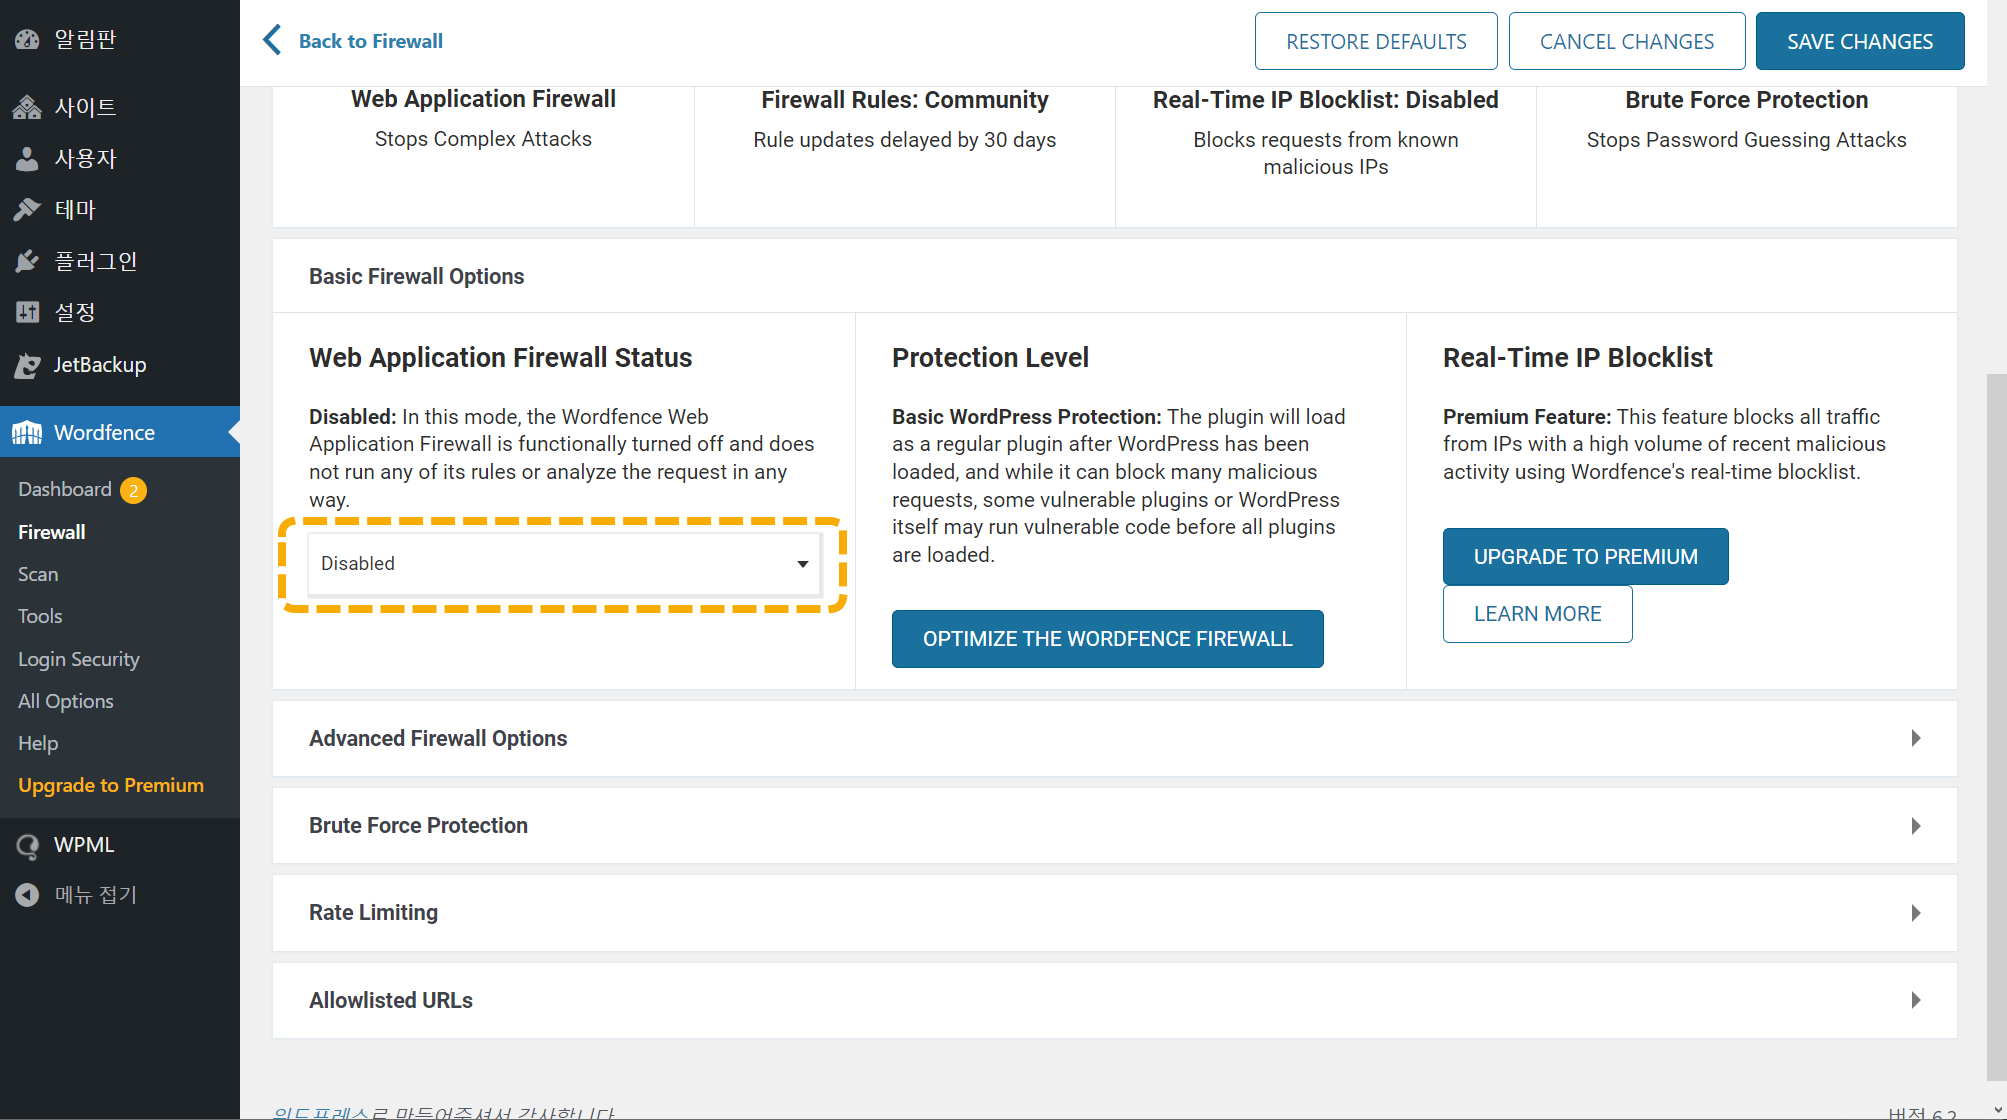The image size is (2007, 1120).
Task: Click the WPML sidebar icon
Action: [27, 845]
